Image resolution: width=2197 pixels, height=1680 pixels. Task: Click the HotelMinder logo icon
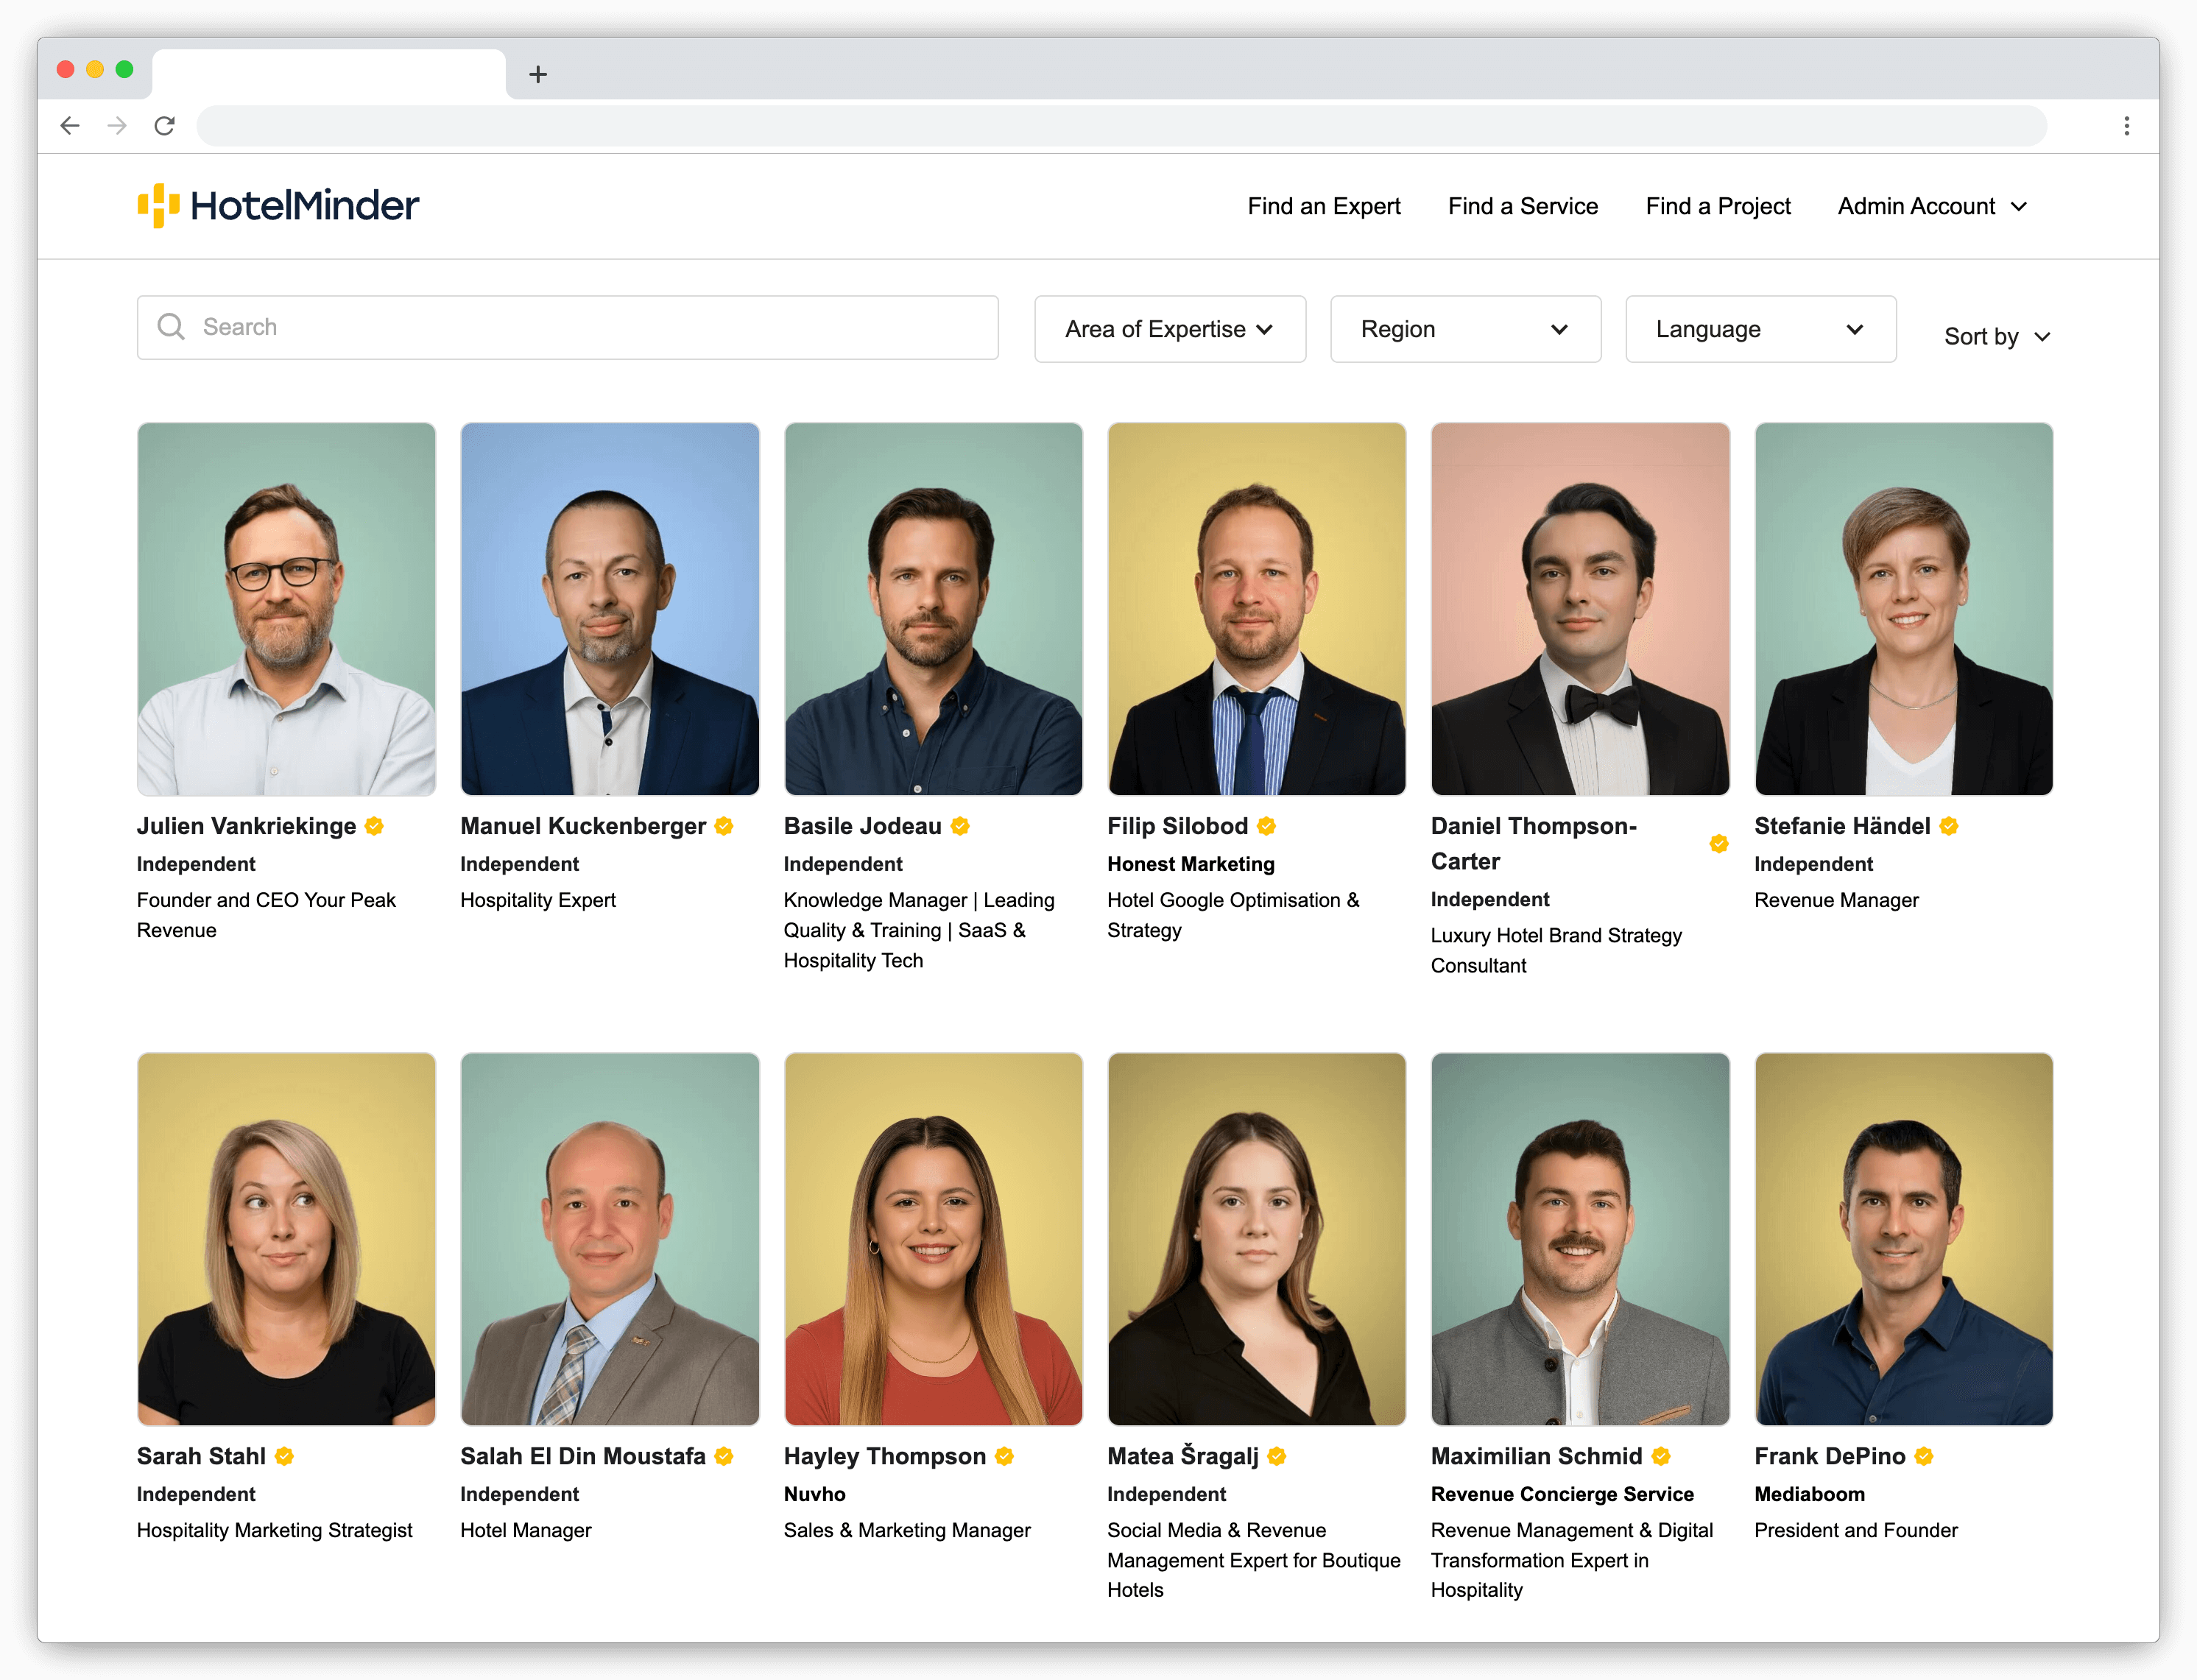[158, 205]
